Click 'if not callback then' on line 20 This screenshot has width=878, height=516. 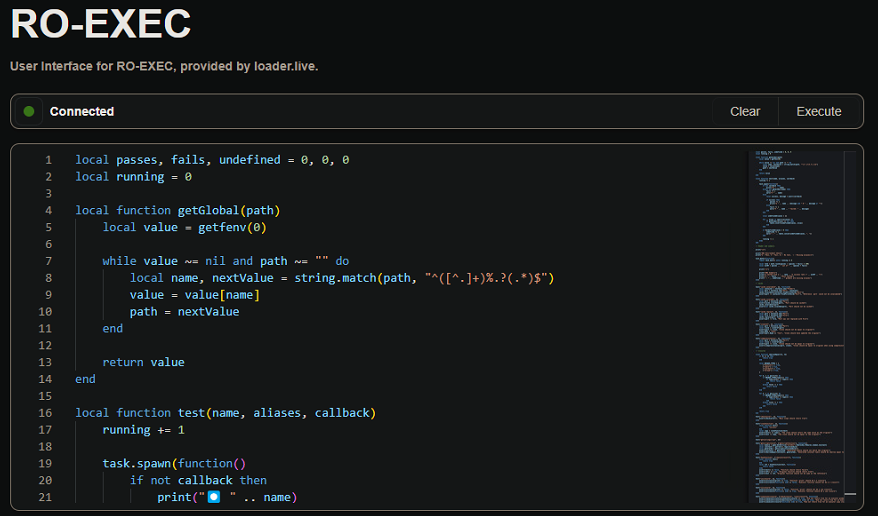[x=198, y=480]
